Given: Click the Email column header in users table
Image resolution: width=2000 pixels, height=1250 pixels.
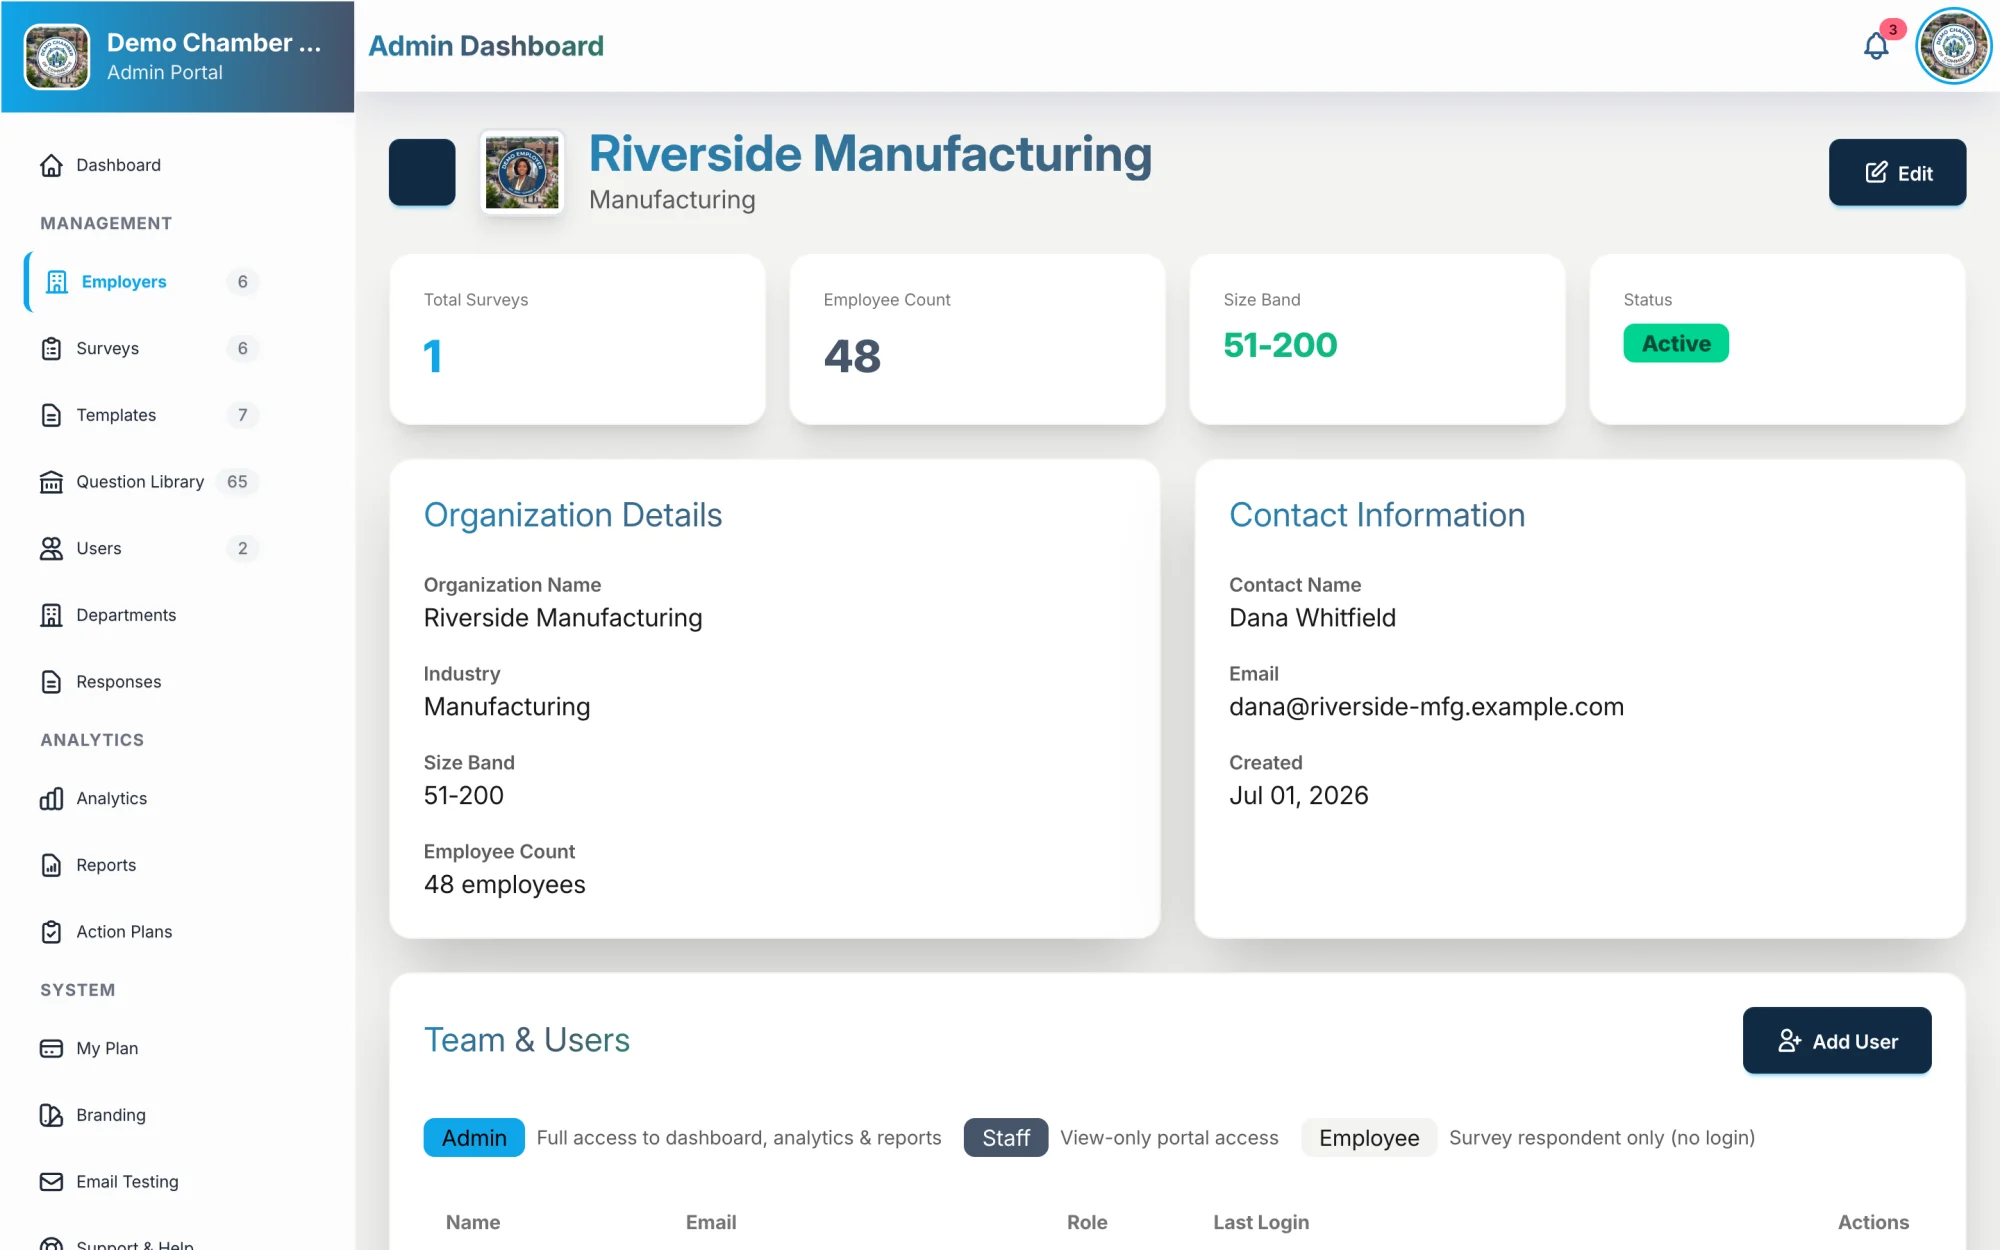Looking at the screenshot, I should pos(711,1222).
